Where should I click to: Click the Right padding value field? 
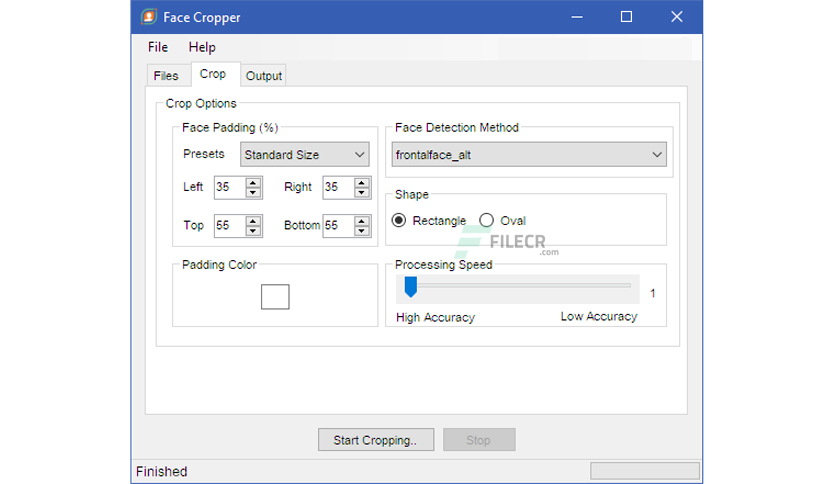[339, 187]
